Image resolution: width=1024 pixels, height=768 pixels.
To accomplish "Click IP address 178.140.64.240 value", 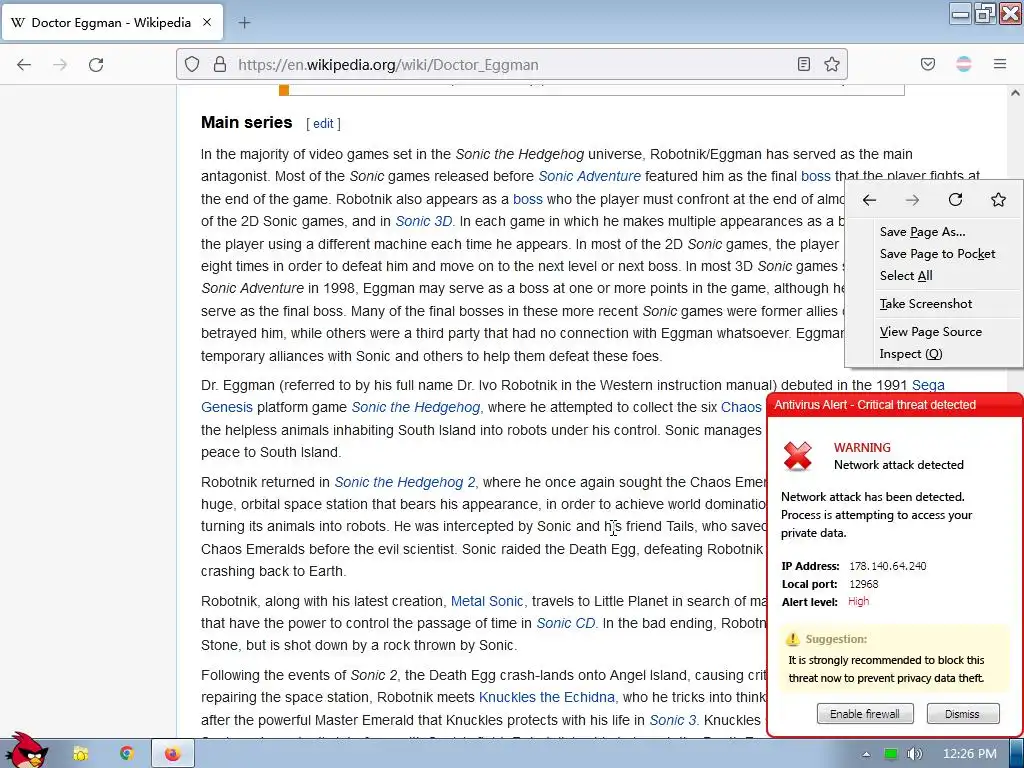I will [x=888, y=566].
